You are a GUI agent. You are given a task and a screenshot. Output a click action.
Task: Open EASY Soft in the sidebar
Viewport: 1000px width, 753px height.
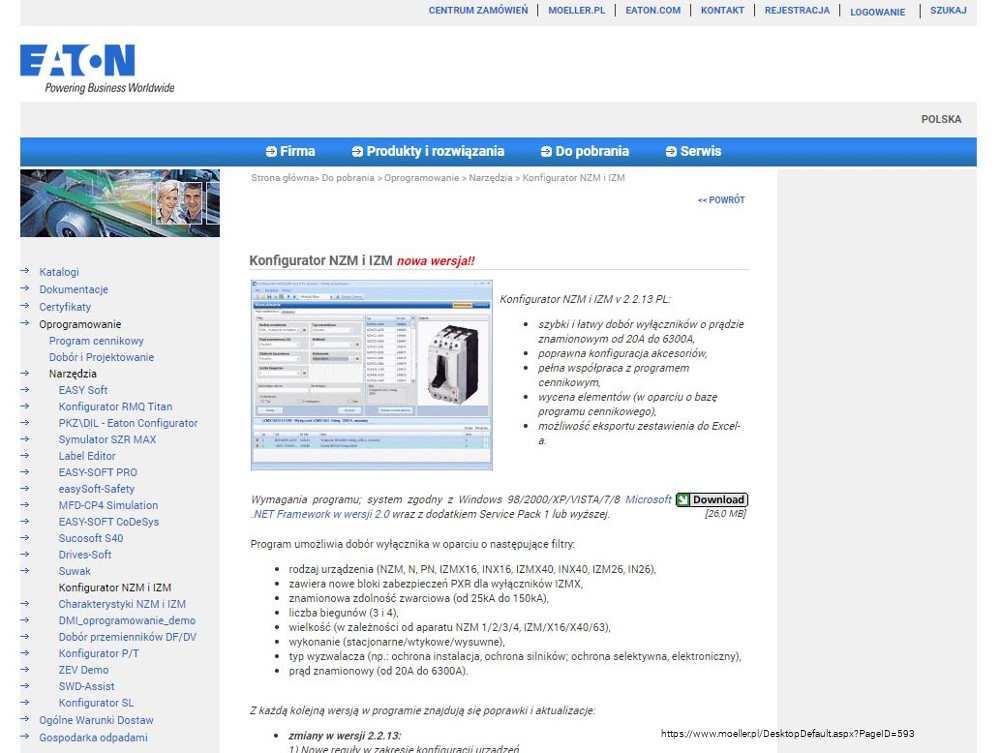point(83,390)
